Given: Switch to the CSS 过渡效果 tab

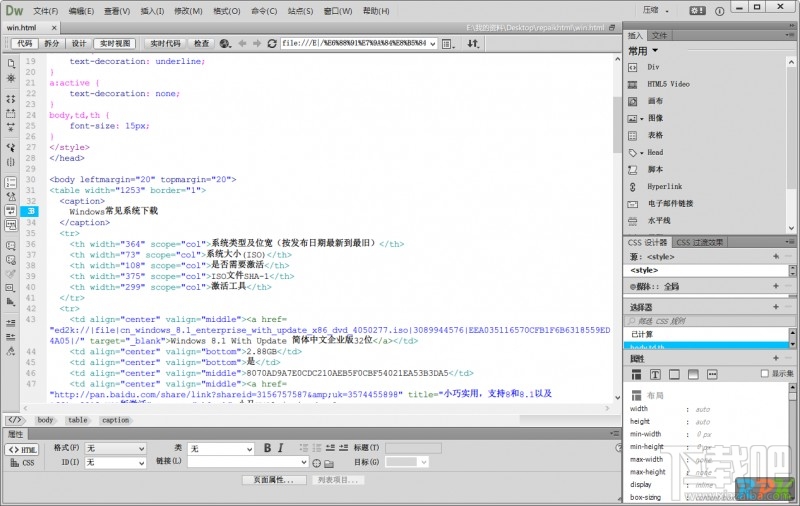Looking at the screenshot, I should tap(699, 242).
